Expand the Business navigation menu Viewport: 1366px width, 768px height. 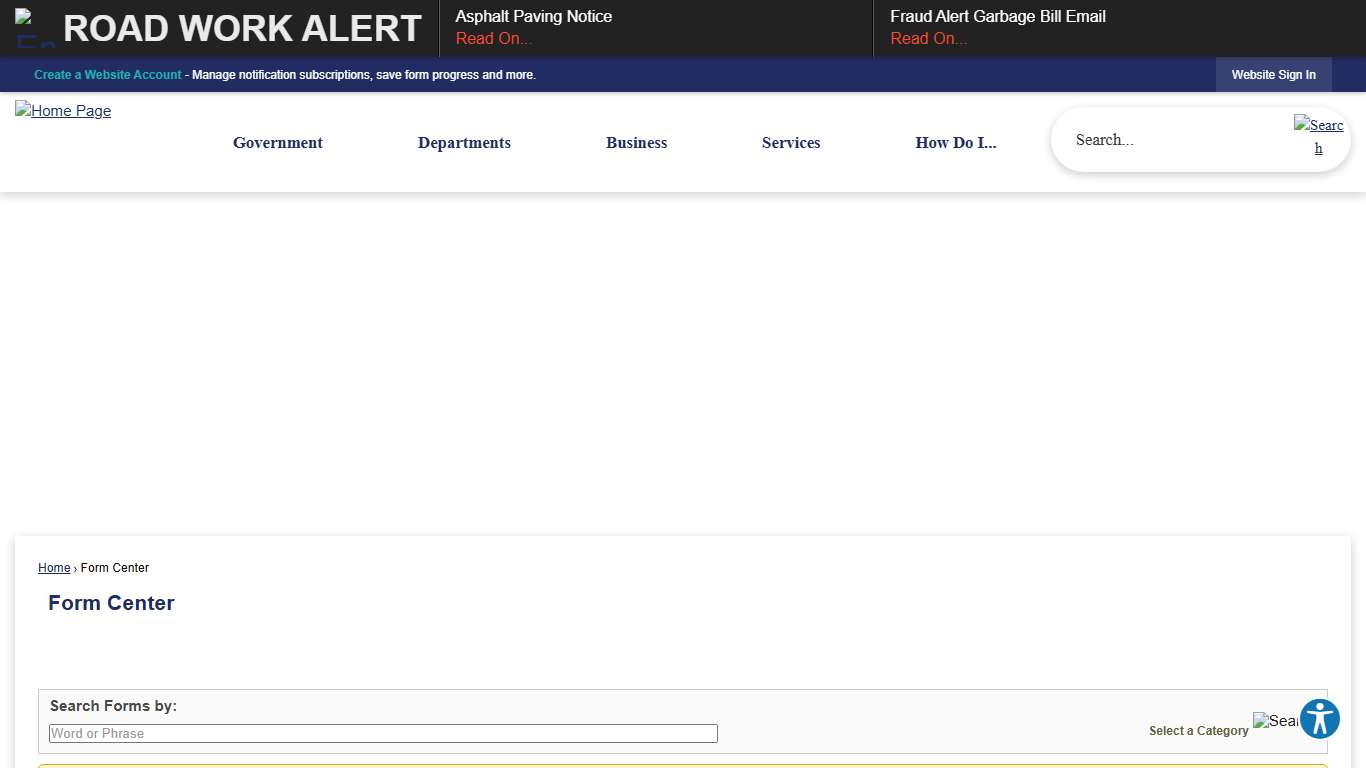click(636, 143)
